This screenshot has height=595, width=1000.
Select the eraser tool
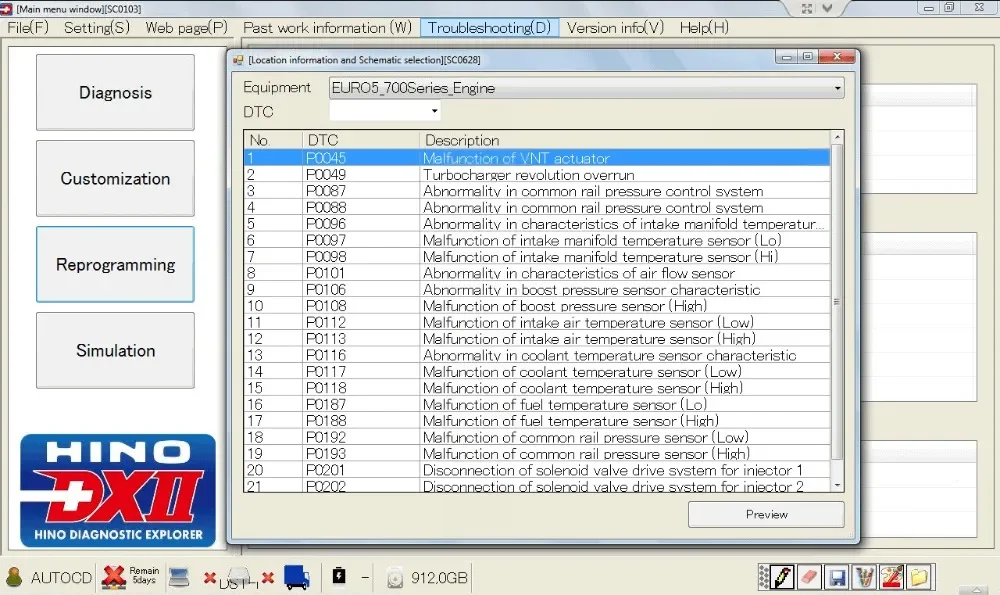(808, 577)
